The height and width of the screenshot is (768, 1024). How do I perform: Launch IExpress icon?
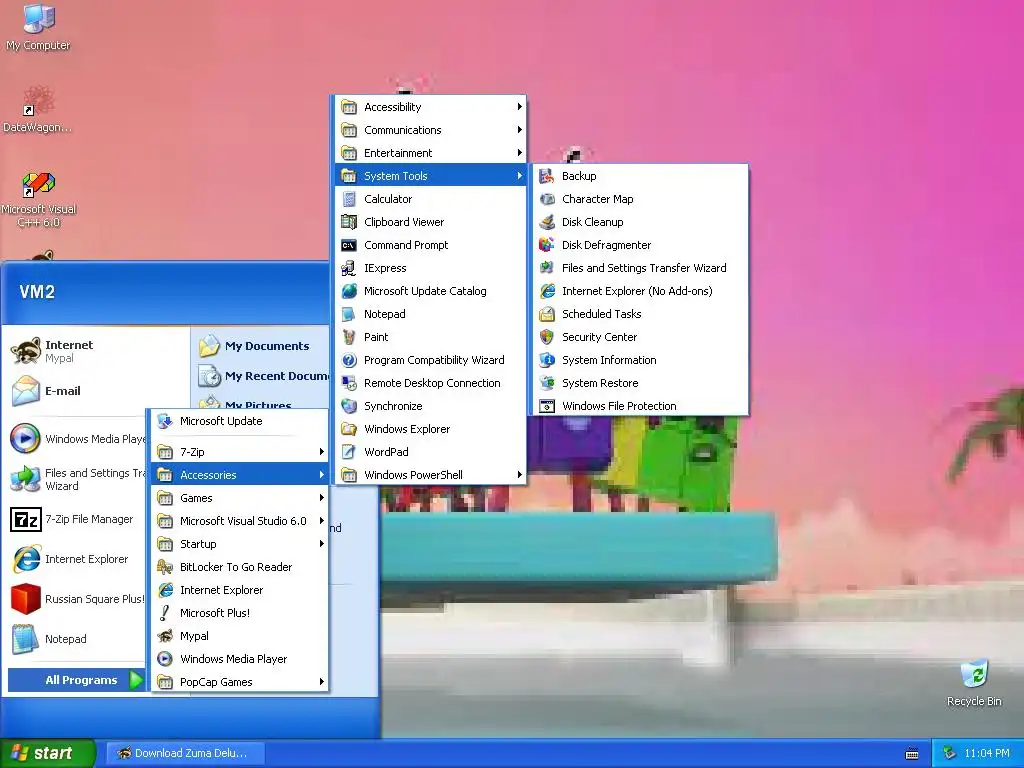[x=349, y=268]
